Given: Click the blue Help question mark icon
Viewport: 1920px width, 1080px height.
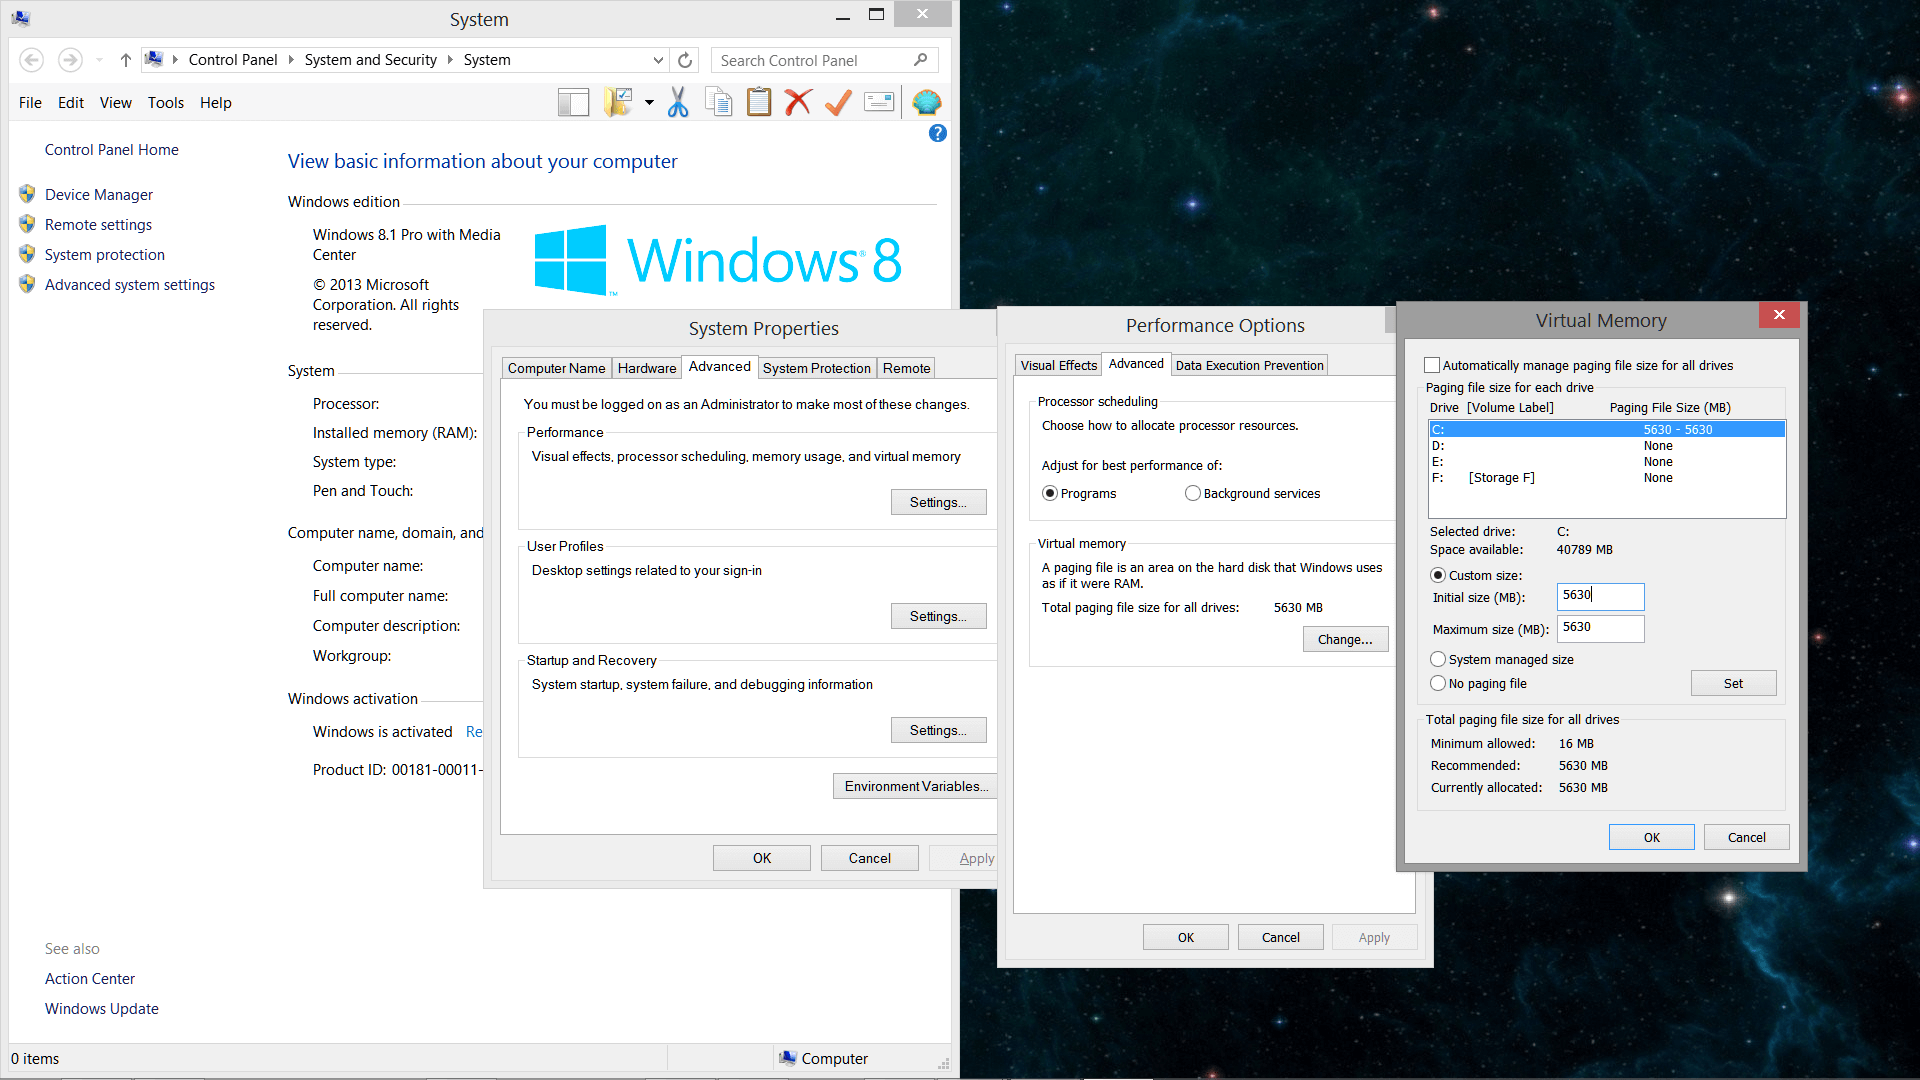Looking at the screenshot, I should pos(937,133).
